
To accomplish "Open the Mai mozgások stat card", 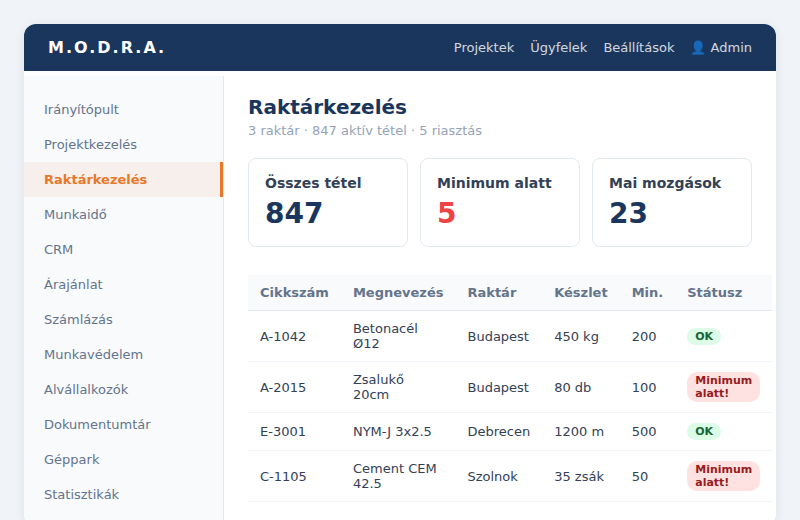I will tap(671, 203).
